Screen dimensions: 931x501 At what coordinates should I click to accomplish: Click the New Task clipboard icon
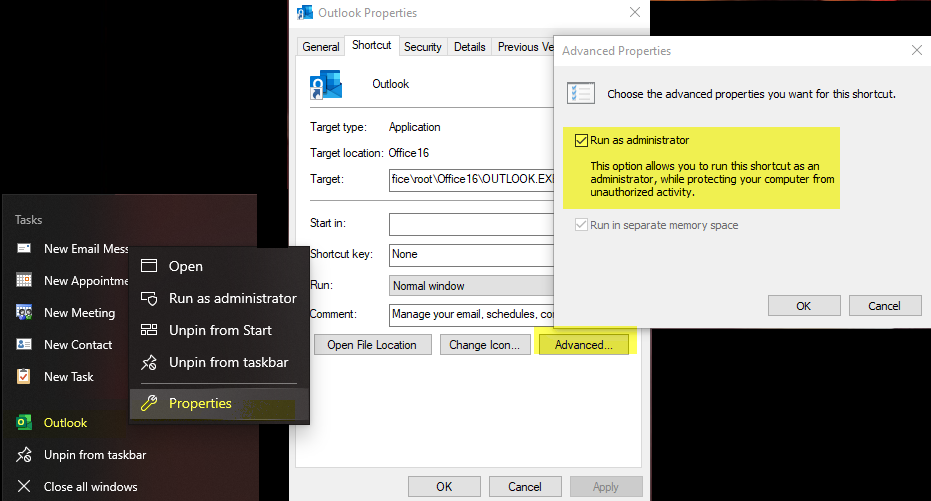(x=24, y=376)
